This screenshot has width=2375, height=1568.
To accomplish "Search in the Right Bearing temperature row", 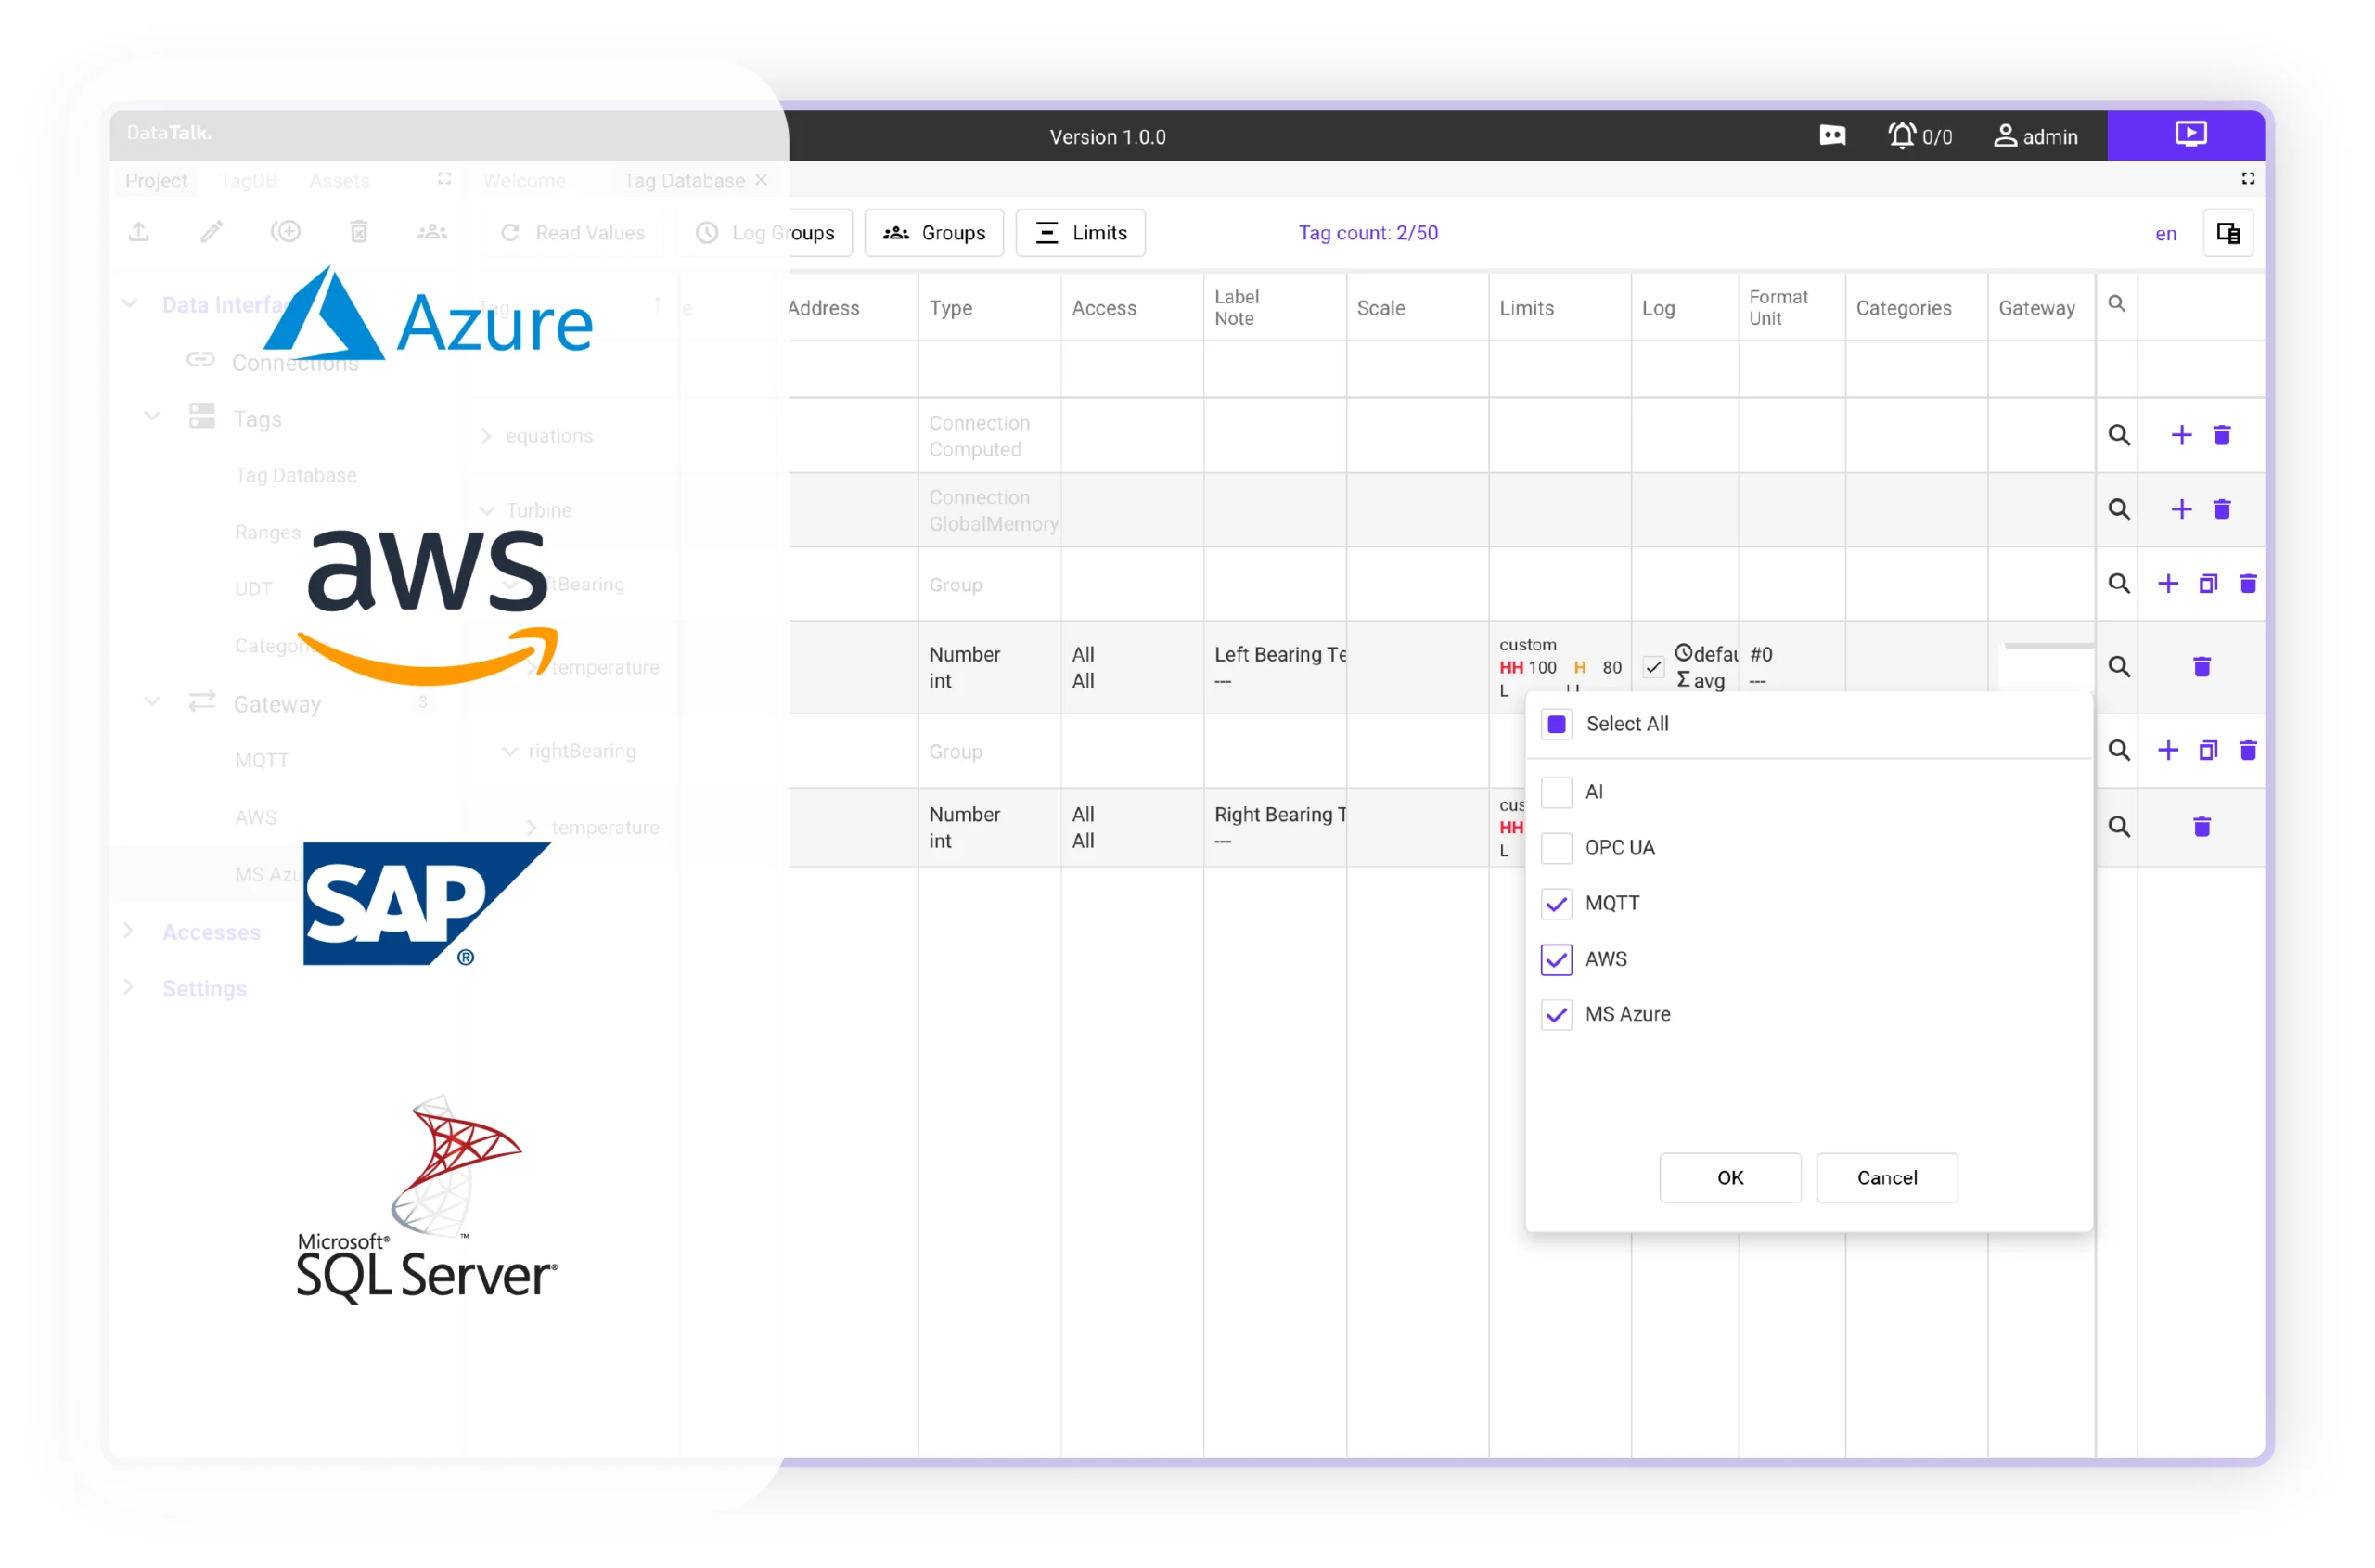I will pos(2119,826).
